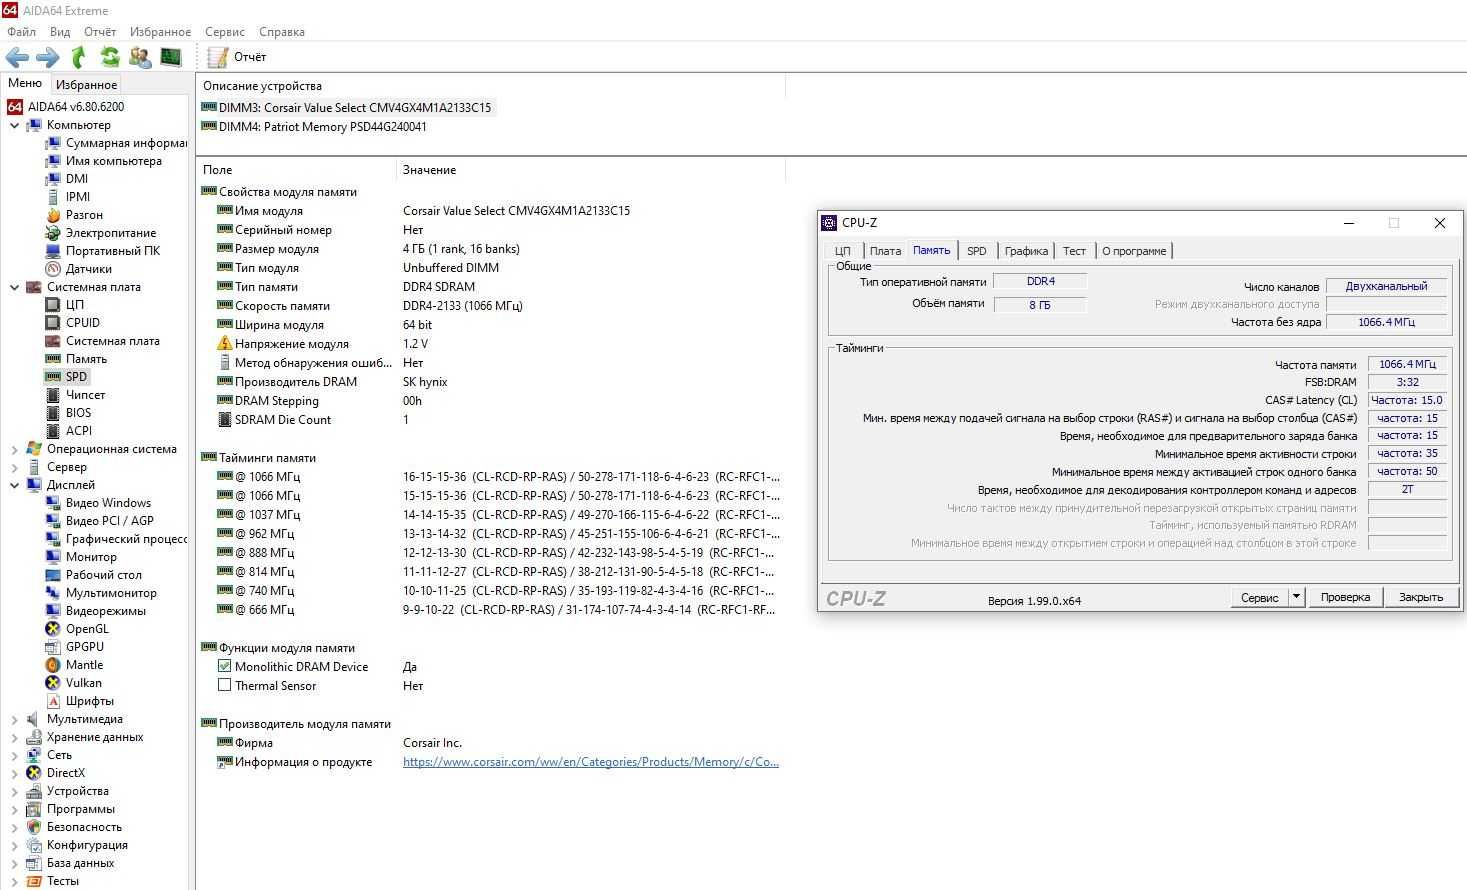Image resolution: width=1467 pixels, height=890 pixels.
Task: Select DIMM3 Corsair Value Select device row
Action: tap(347, 108)
